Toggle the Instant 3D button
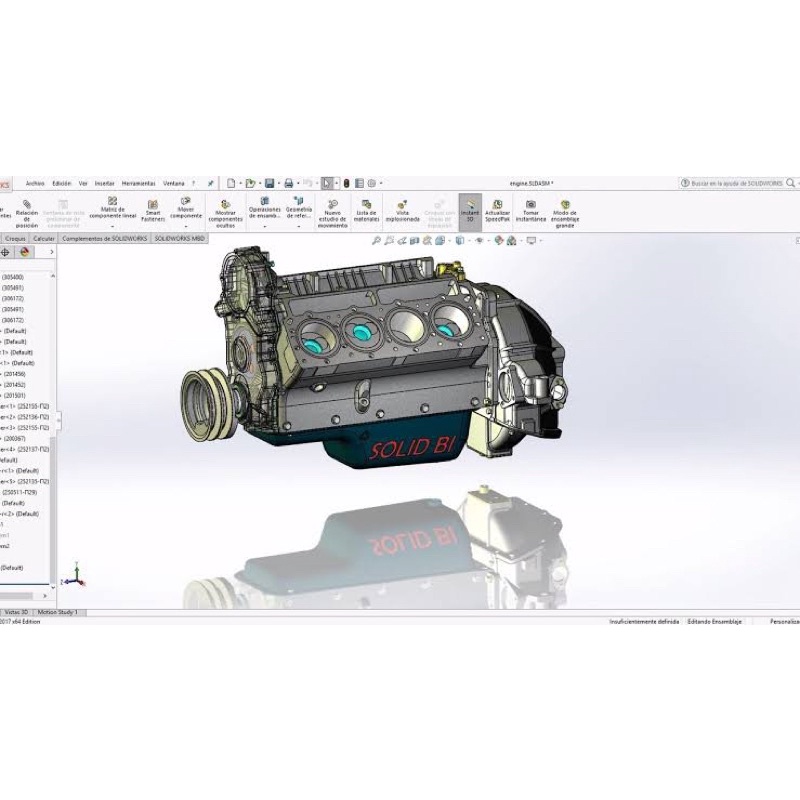This screenshot has height=800, width=800. click(x=470, y=211)
